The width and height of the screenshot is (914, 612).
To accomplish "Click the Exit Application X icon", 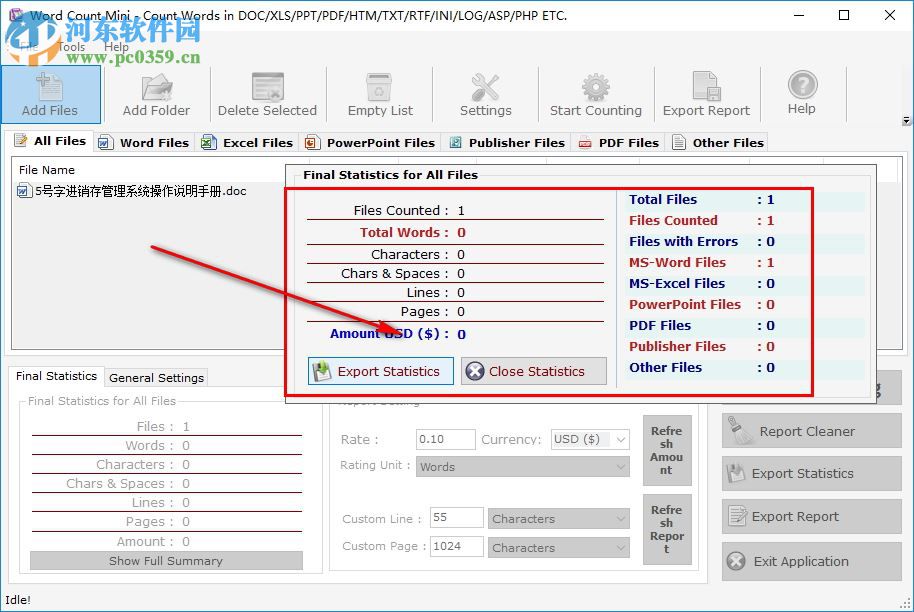I will [x=736, y=561].
